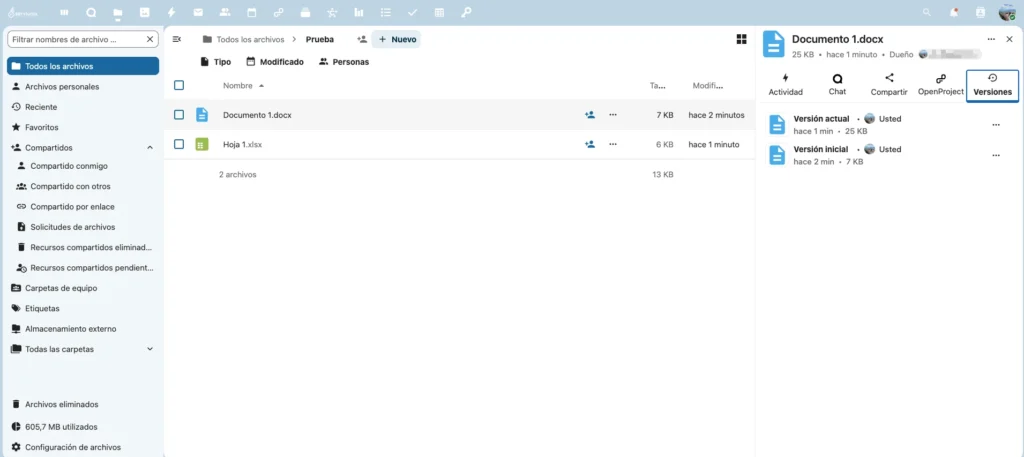Switch to the Compartir tab
This screenshot has width=1024, height=457.
[x=889, y=86]
